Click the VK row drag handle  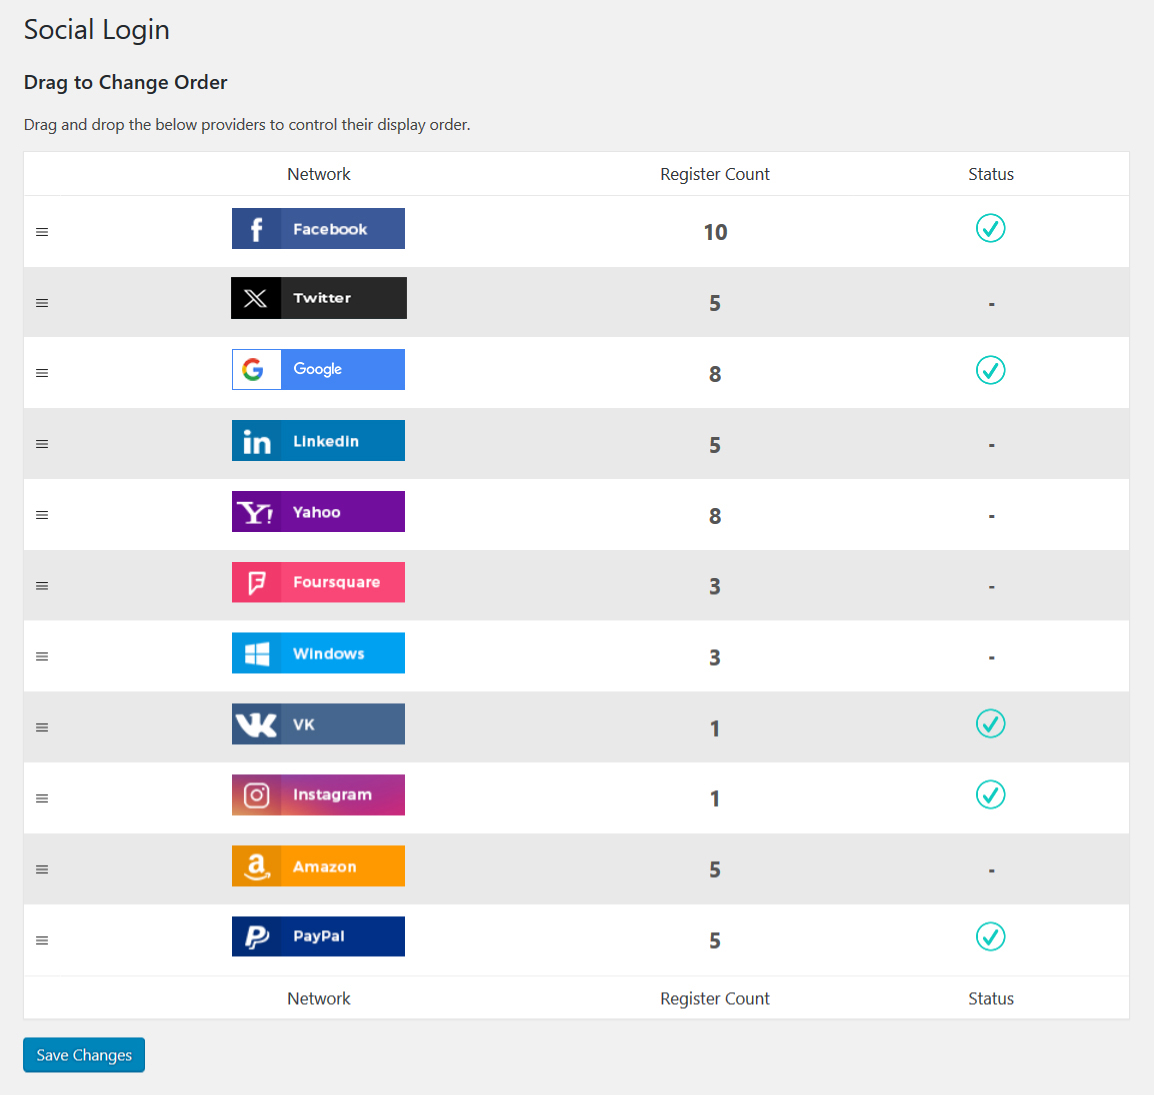[42, 727]
